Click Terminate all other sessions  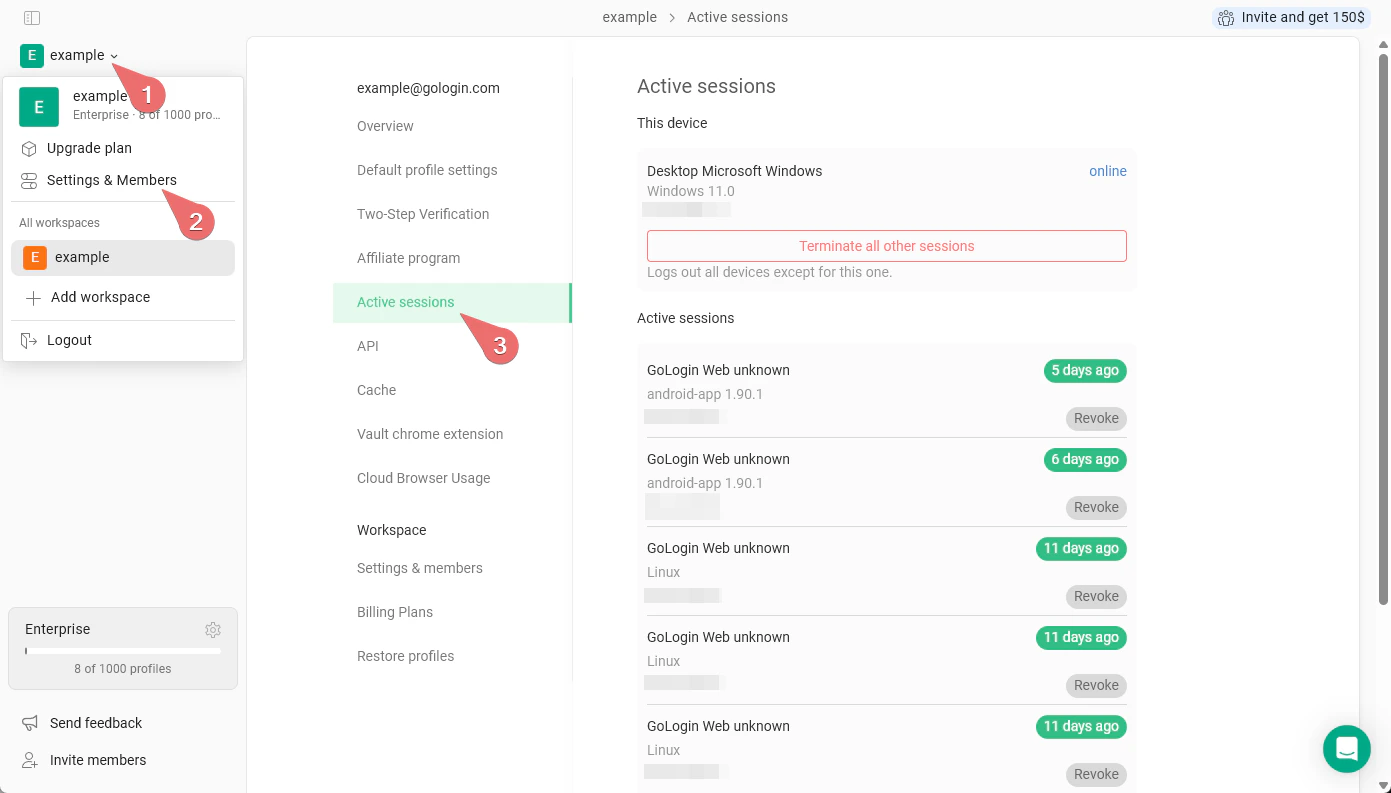click(886, 245)
